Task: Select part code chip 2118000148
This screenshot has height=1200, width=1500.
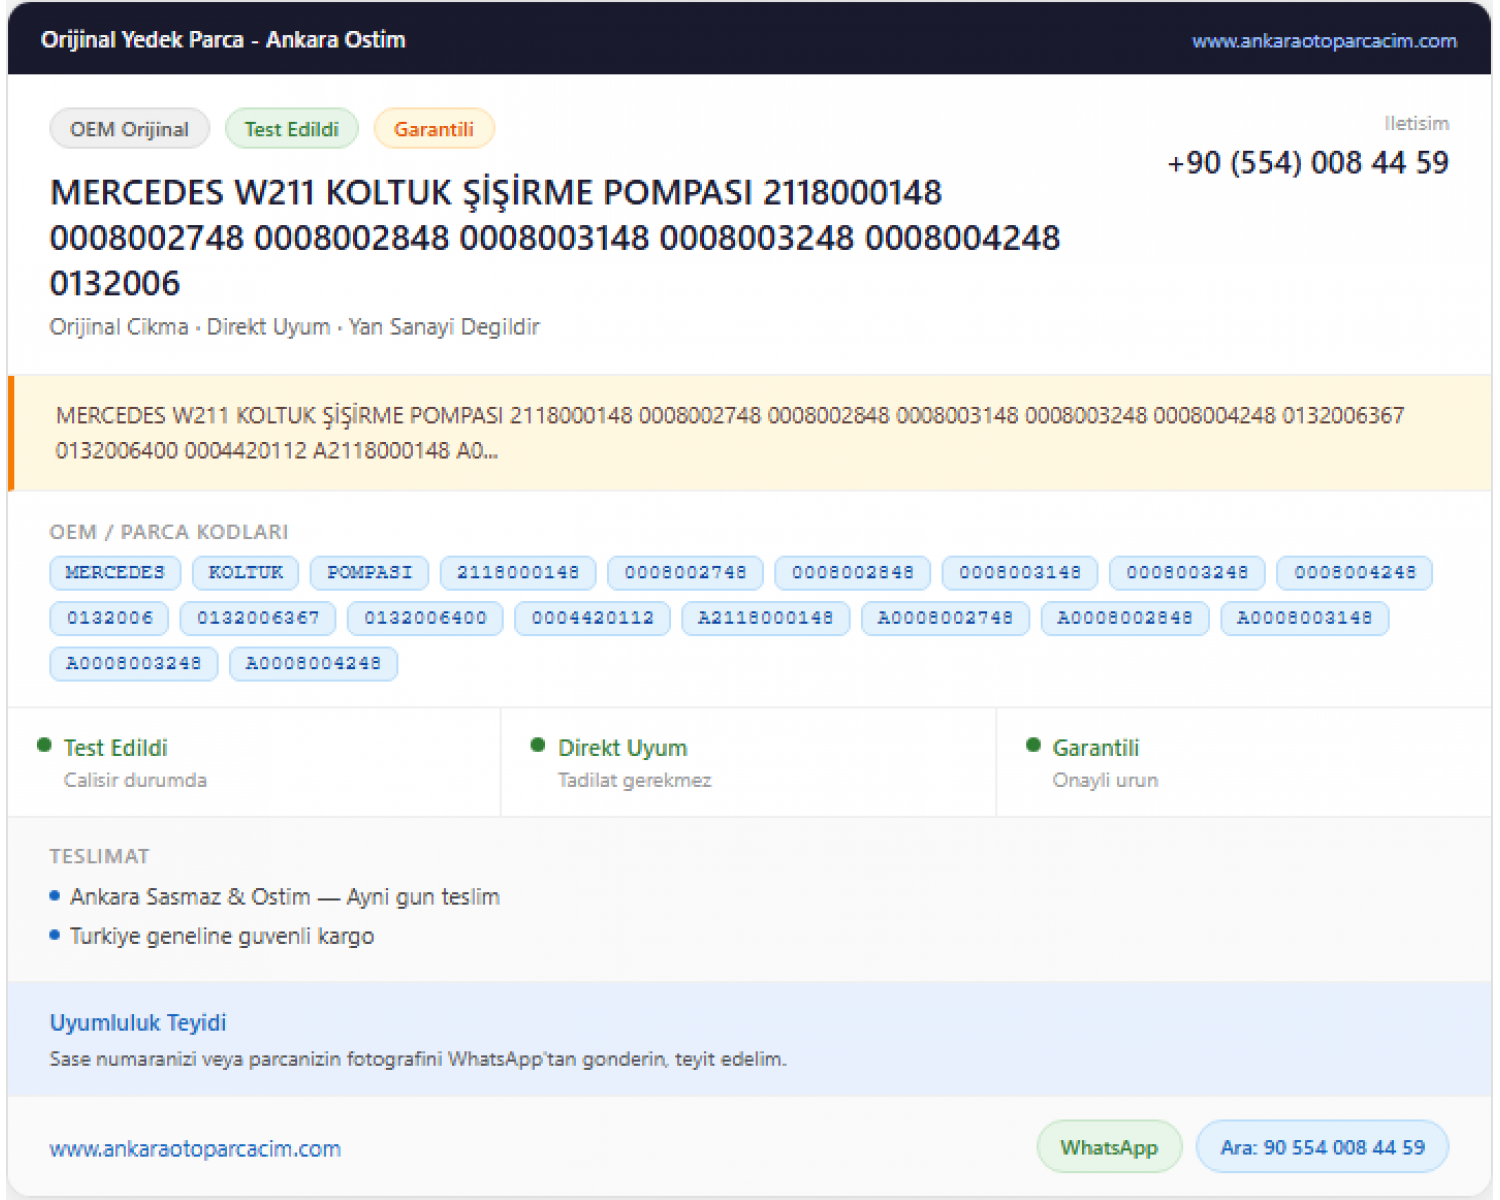Action: pos(518,573)
